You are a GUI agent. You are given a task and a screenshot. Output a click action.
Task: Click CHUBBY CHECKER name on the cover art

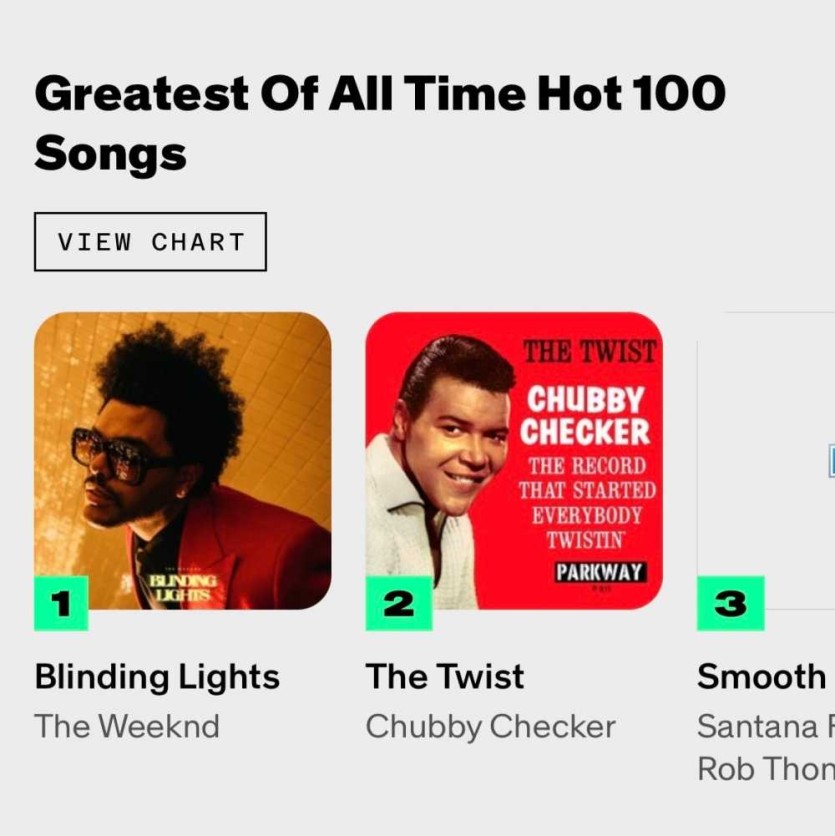(588, 415)
